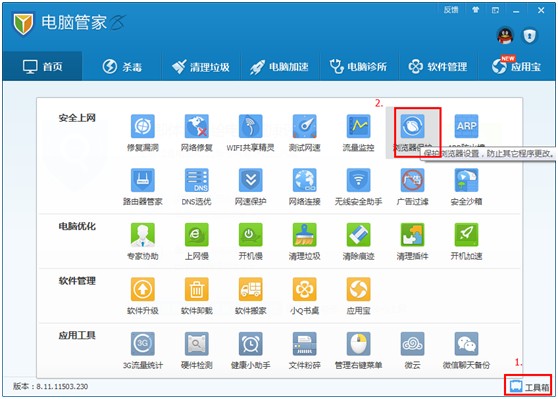
Task: Switch to the 软件管理 tab
Action: pos(438,67)
